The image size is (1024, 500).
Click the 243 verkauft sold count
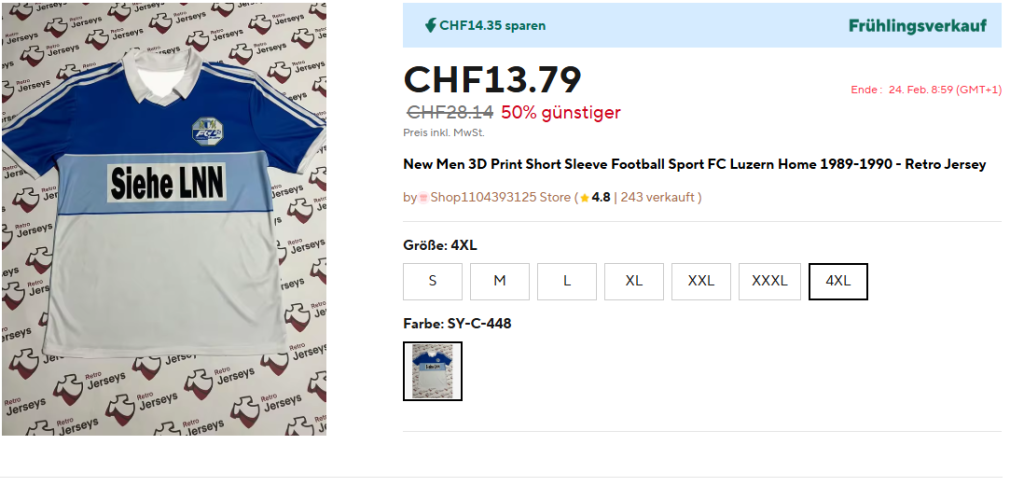[x=658, y=198]
